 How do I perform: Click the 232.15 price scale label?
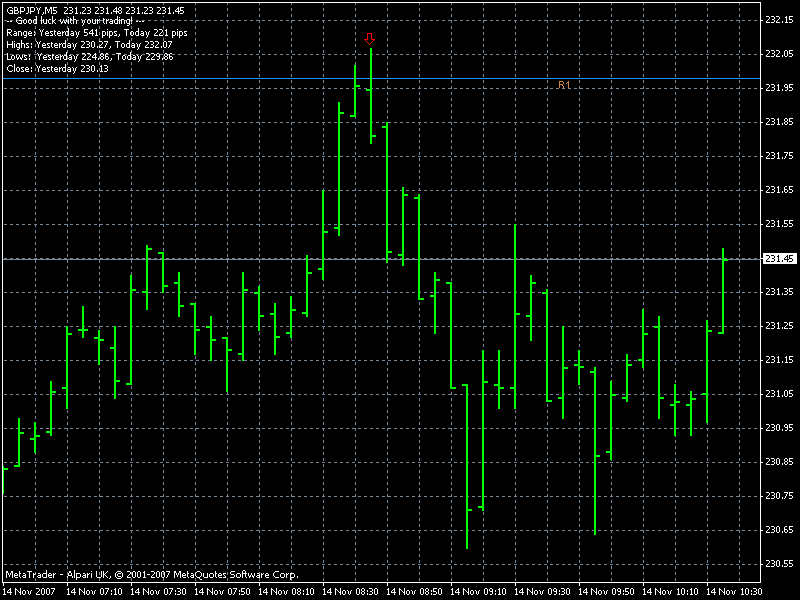coord(780,20)
